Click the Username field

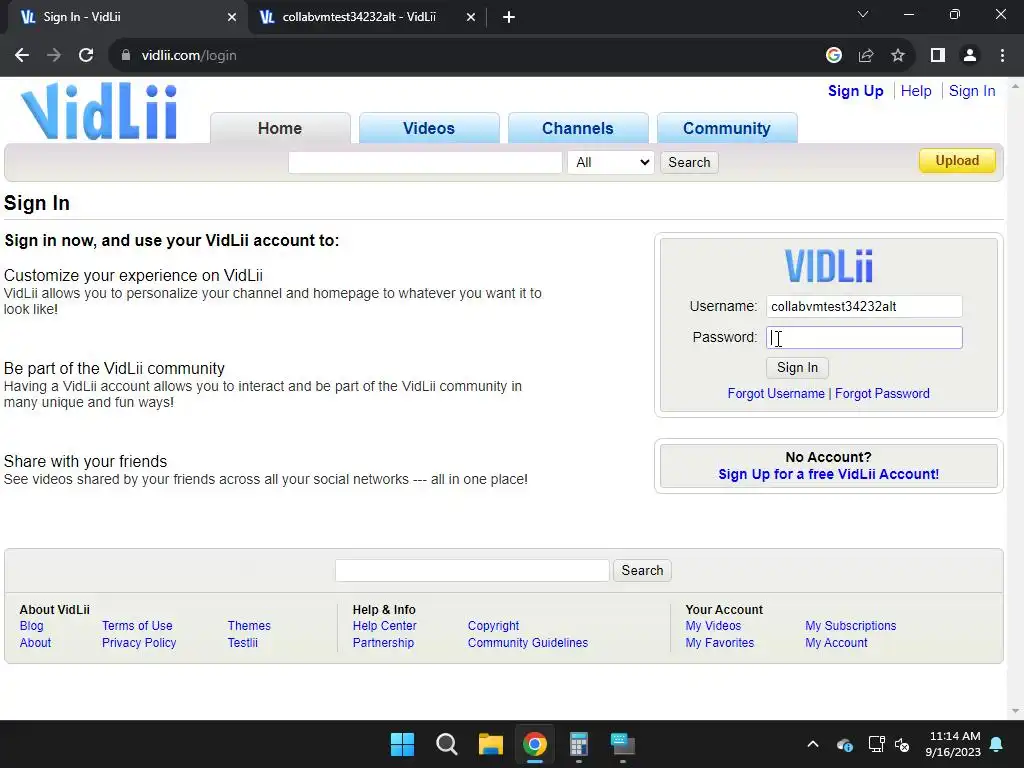[864, 306]
